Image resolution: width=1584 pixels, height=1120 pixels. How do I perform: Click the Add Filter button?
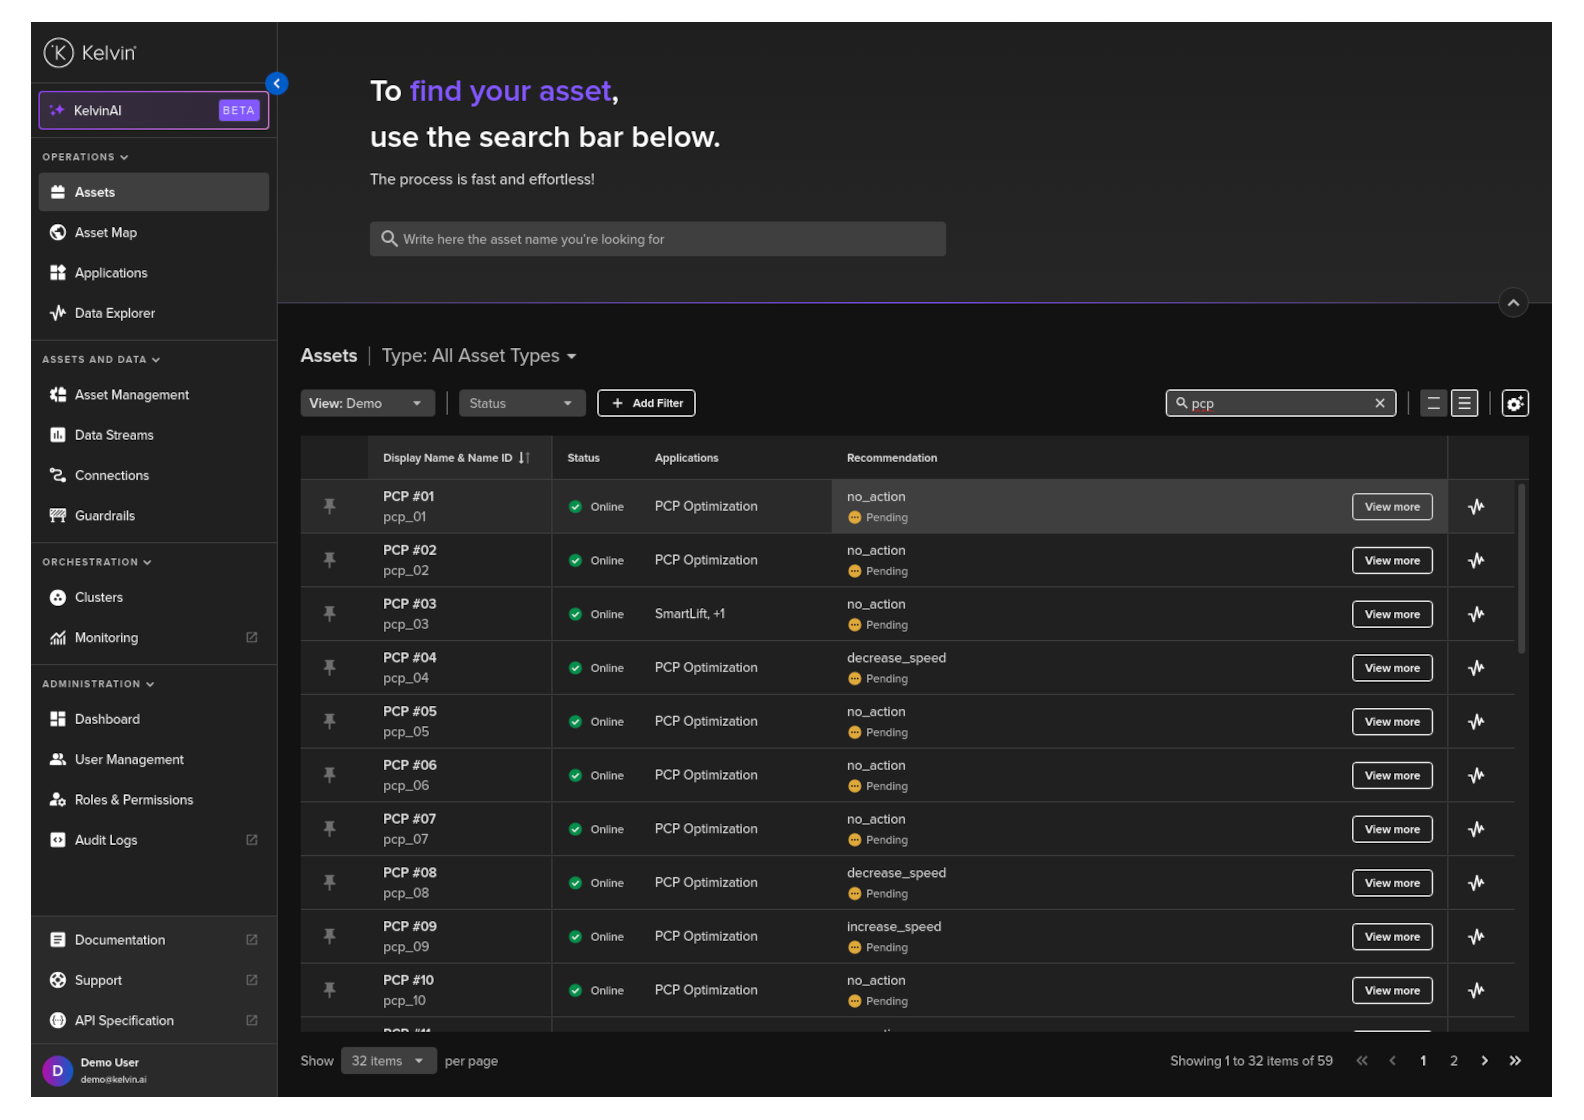(646, 403)
